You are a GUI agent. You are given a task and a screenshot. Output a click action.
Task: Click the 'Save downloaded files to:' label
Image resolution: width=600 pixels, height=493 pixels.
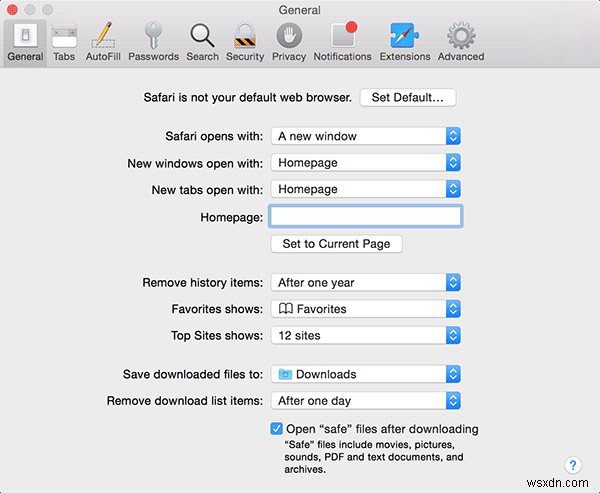pyautogui.click(x=193, y=374)
